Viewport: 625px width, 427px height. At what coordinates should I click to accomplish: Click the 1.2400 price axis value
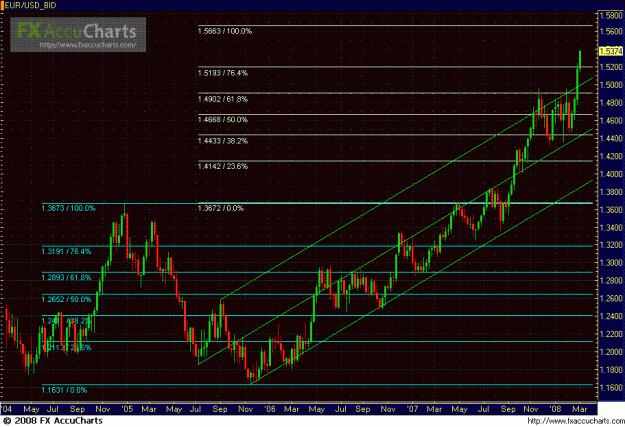(x=611, y=316)
